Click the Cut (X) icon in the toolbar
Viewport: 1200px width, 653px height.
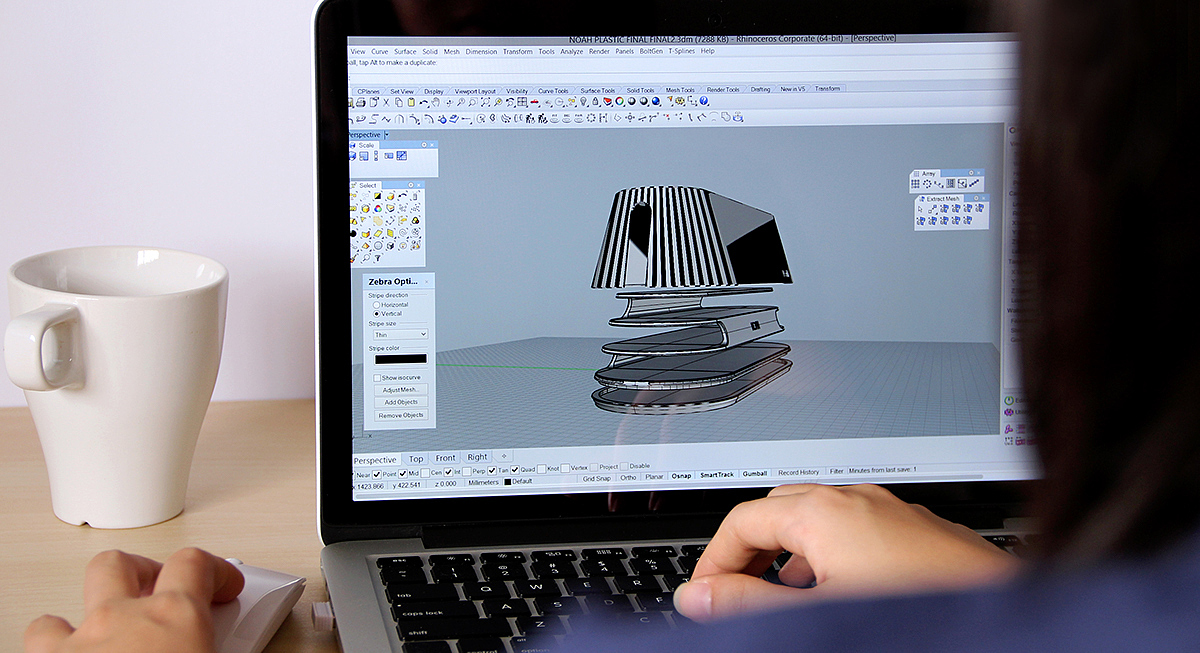point(386,102)
